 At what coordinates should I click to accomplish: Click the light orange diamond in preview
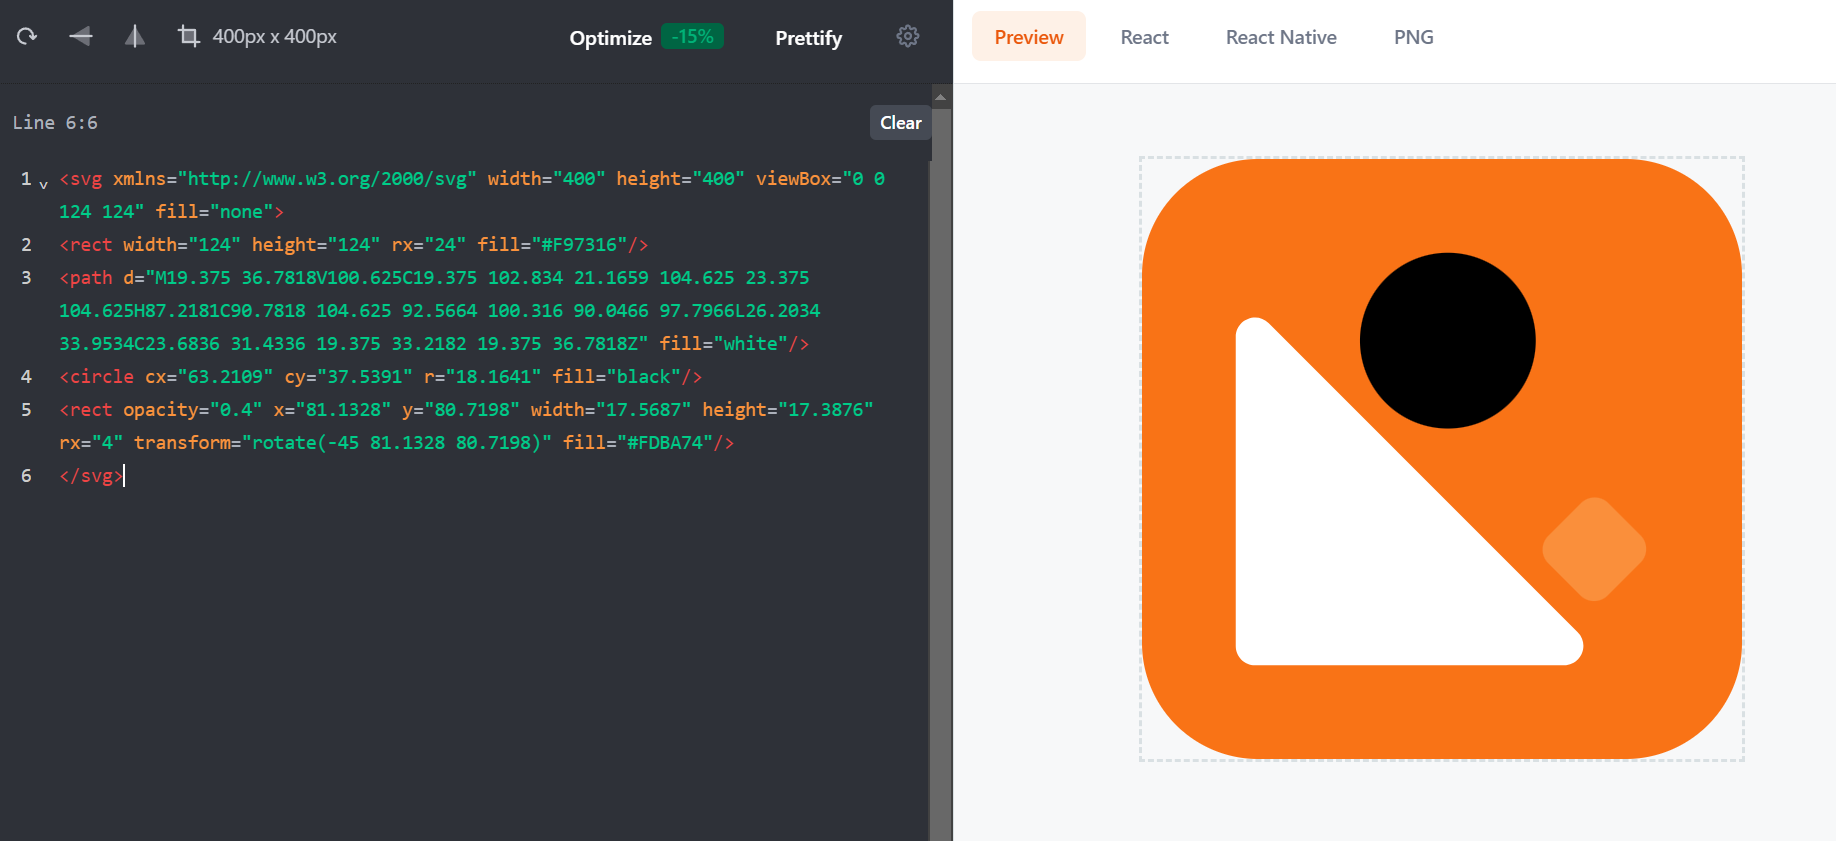pos(1594,549)
